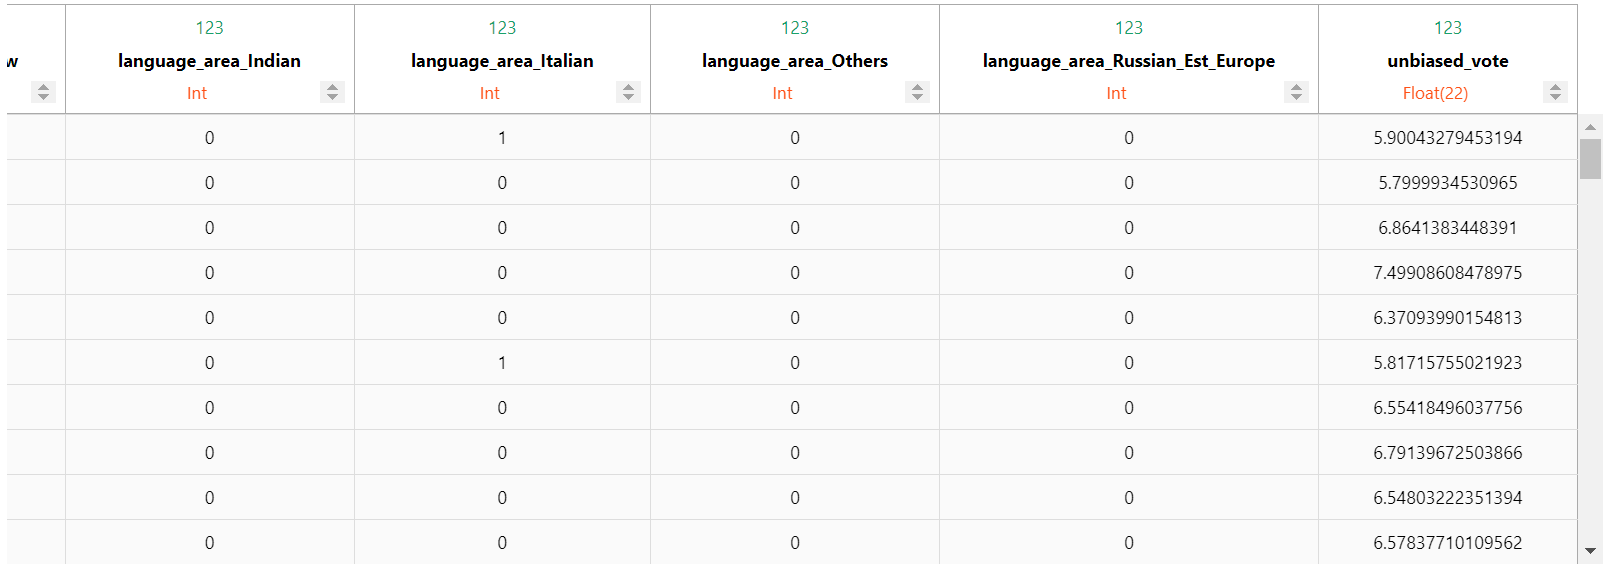The width and height of the screenshot is (1605, 580).
Task: Click the Int type label under language_area_Others
Action: (x=782, y=93)
